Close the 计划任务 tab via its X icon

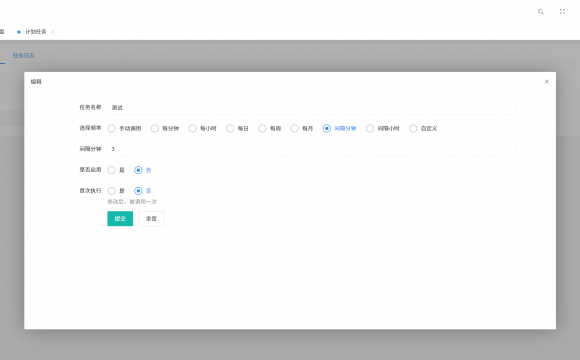pos(53,32)
